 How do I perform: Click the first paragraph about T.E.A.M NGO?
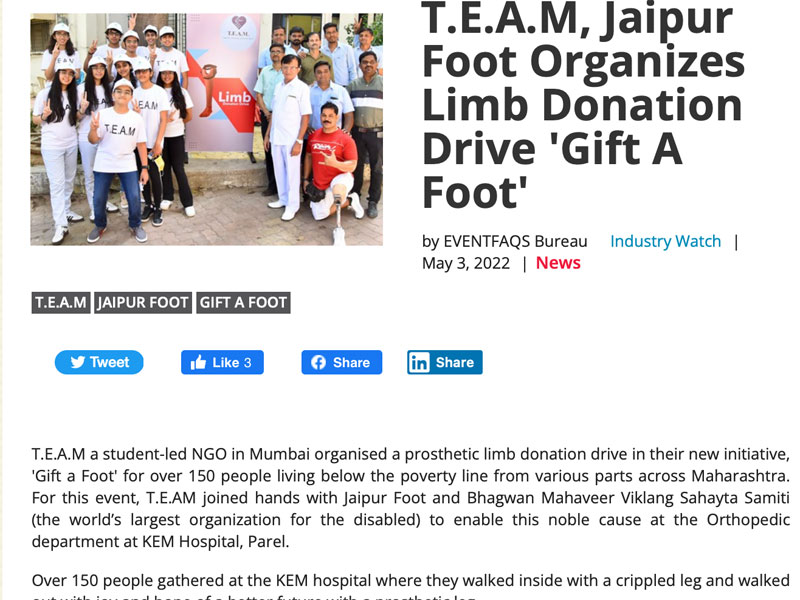point(411,497)
